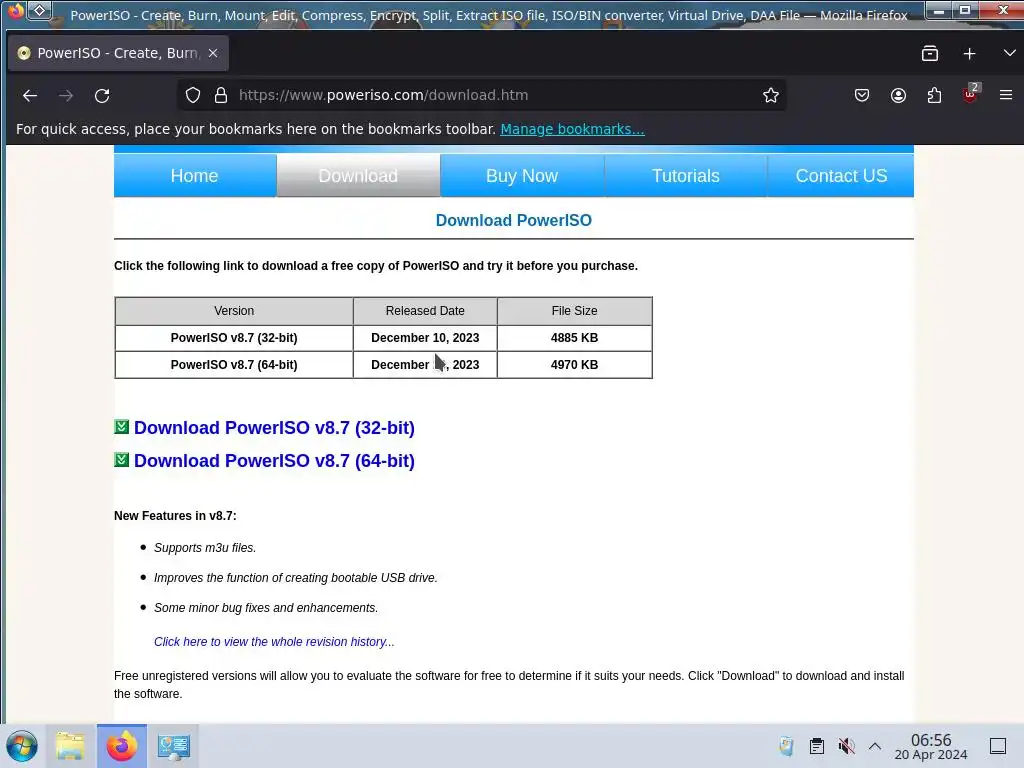Viewport: 1024px width, 768px height.
Task: Click 'Some minor bug fixes and enhancements.' text
Action: (266, 608)
